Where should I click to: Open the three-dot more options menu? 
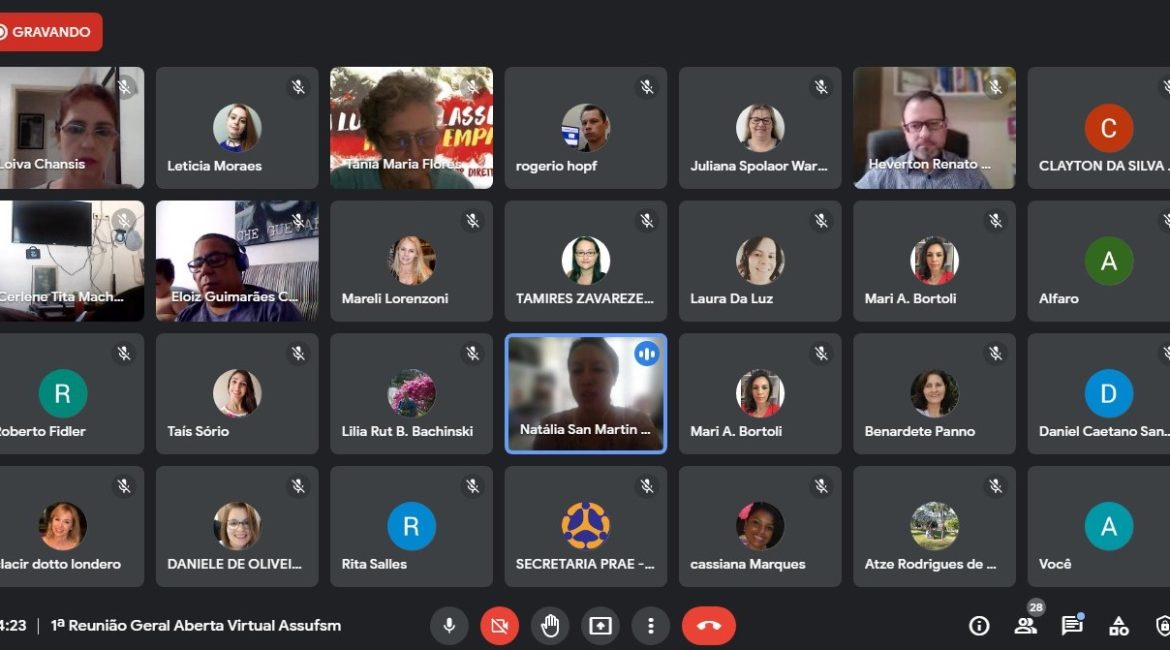point(651,626)
